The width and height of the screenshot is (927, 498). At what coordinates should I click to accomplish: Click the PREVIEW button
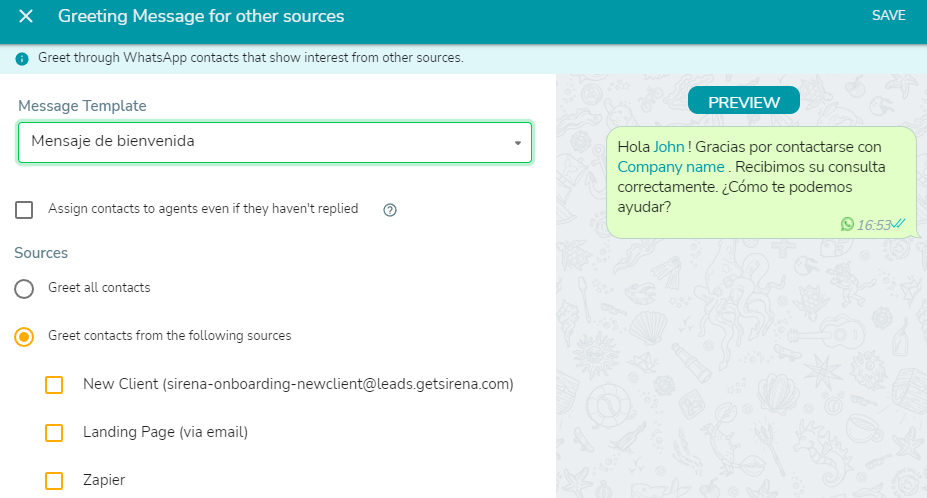(x=744, y=102)
